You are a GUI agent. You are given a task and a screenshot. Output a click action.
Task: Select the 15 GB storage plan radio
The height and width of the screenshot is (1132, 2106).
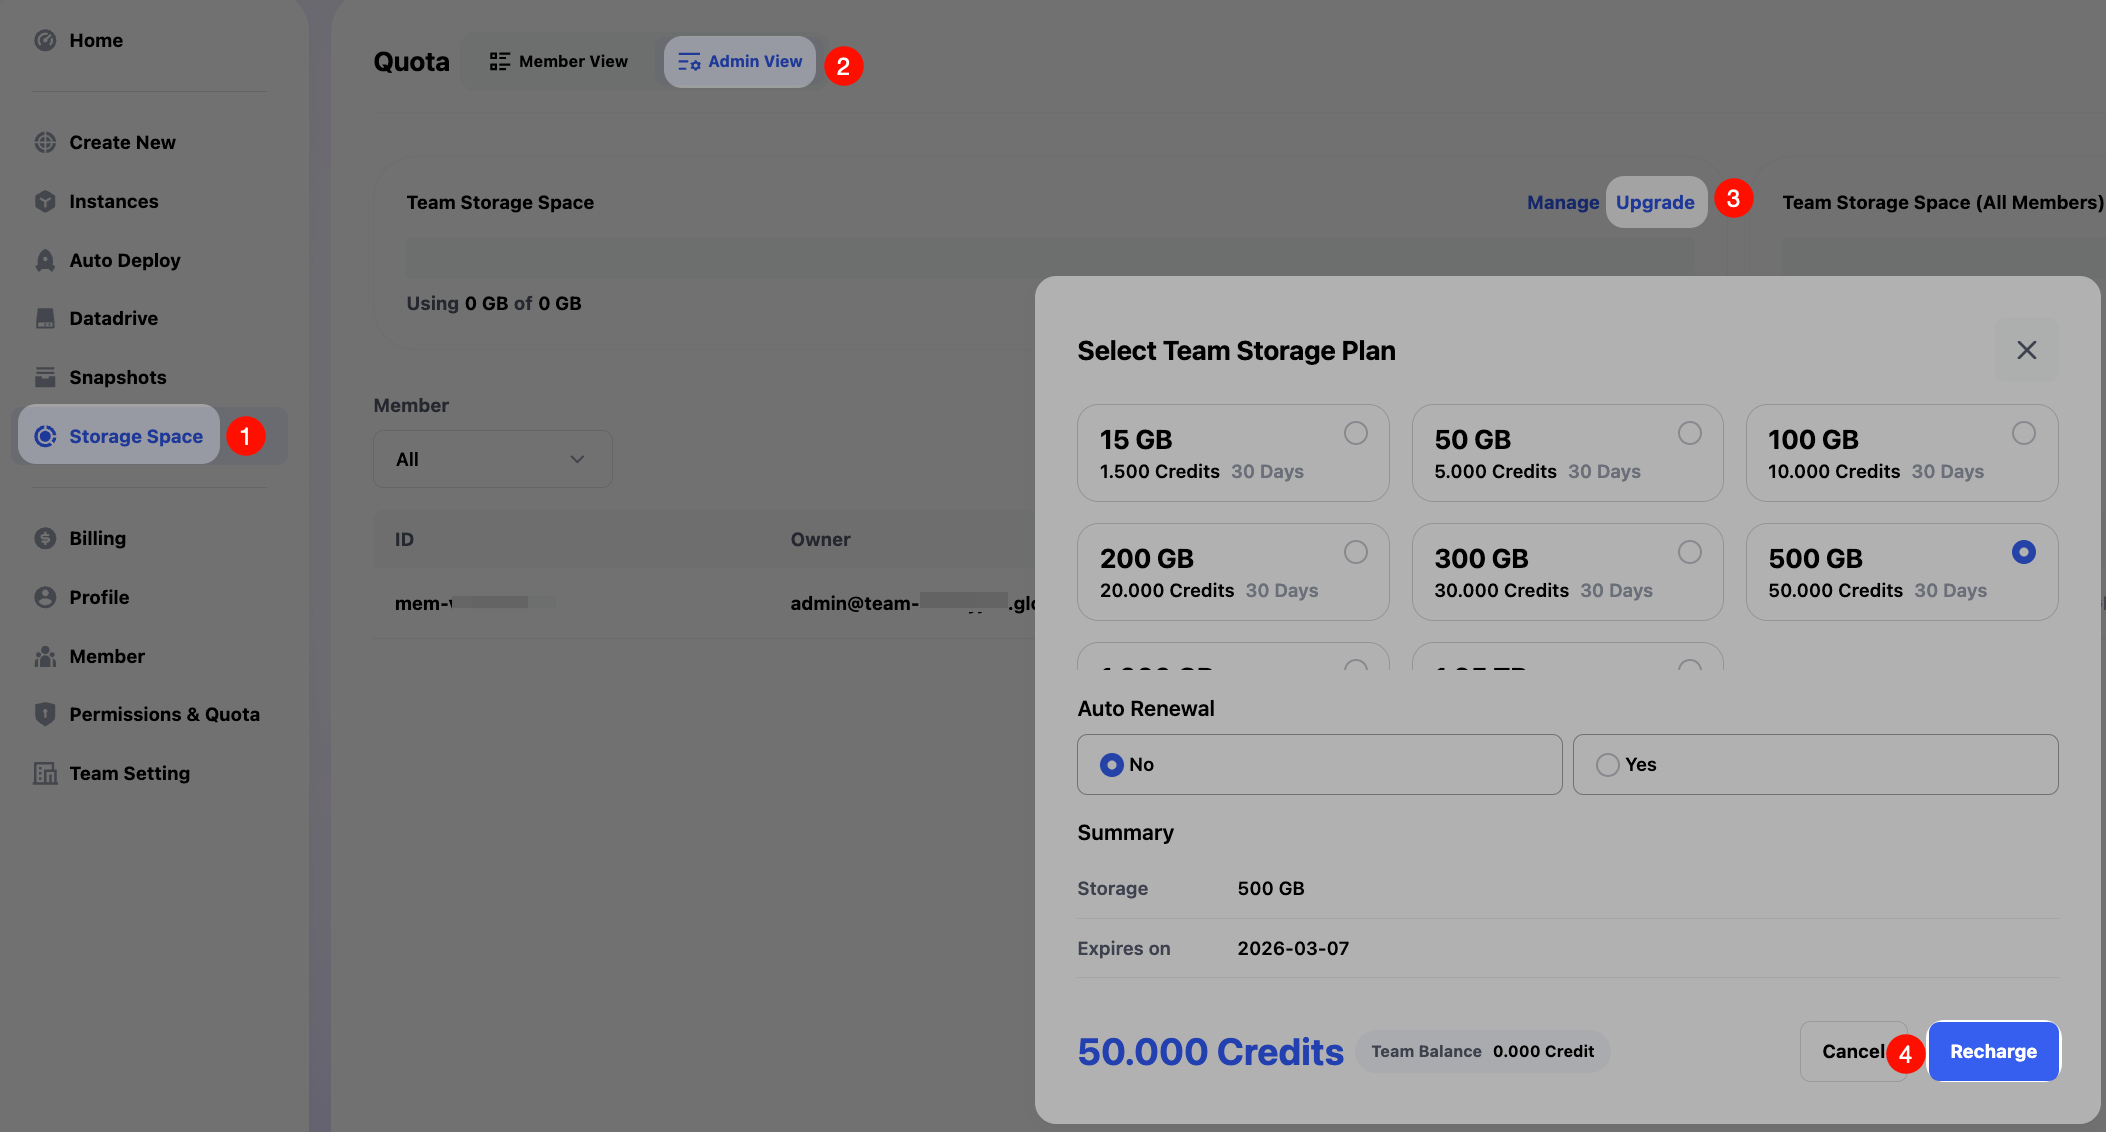coord(1355,433)
